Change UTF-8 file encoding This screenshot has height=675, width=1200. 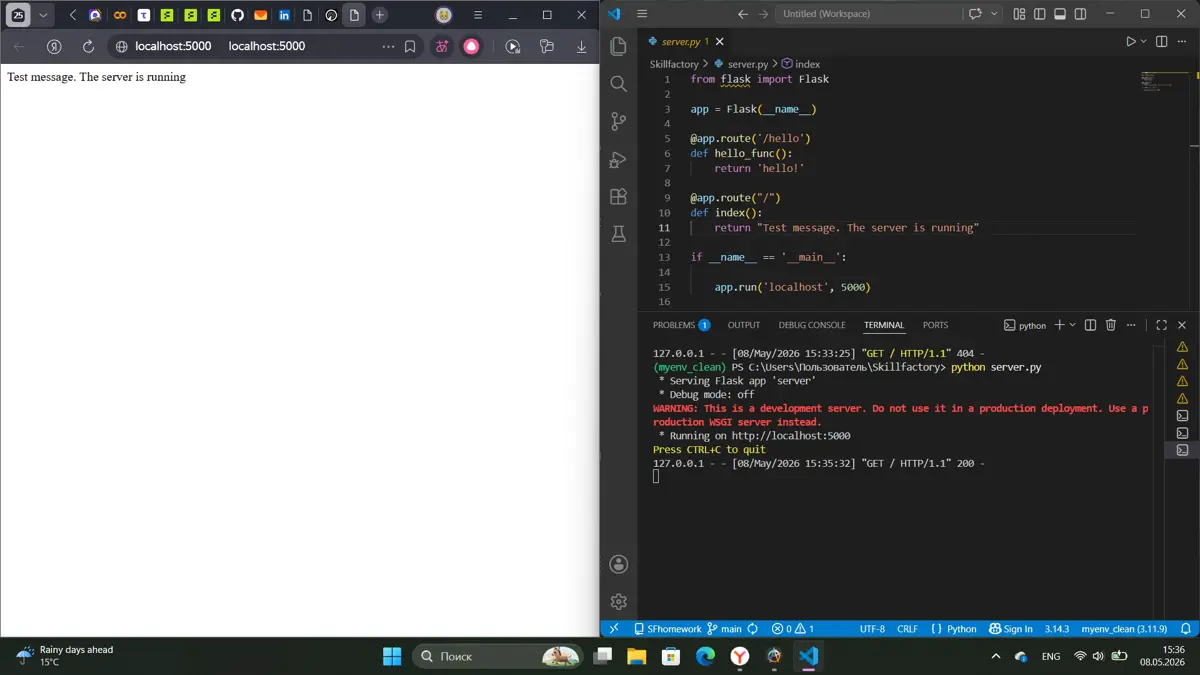click(872, 629)
